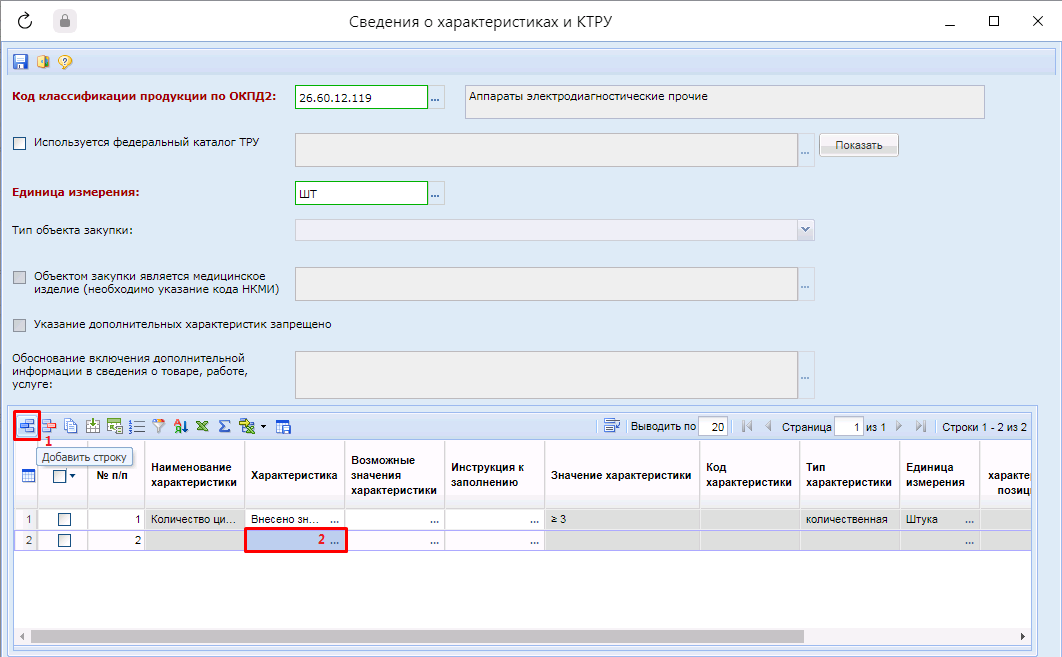The image size is (1062, 657).
Task: Click the sigma sum icon
Action: pos(224,426)
